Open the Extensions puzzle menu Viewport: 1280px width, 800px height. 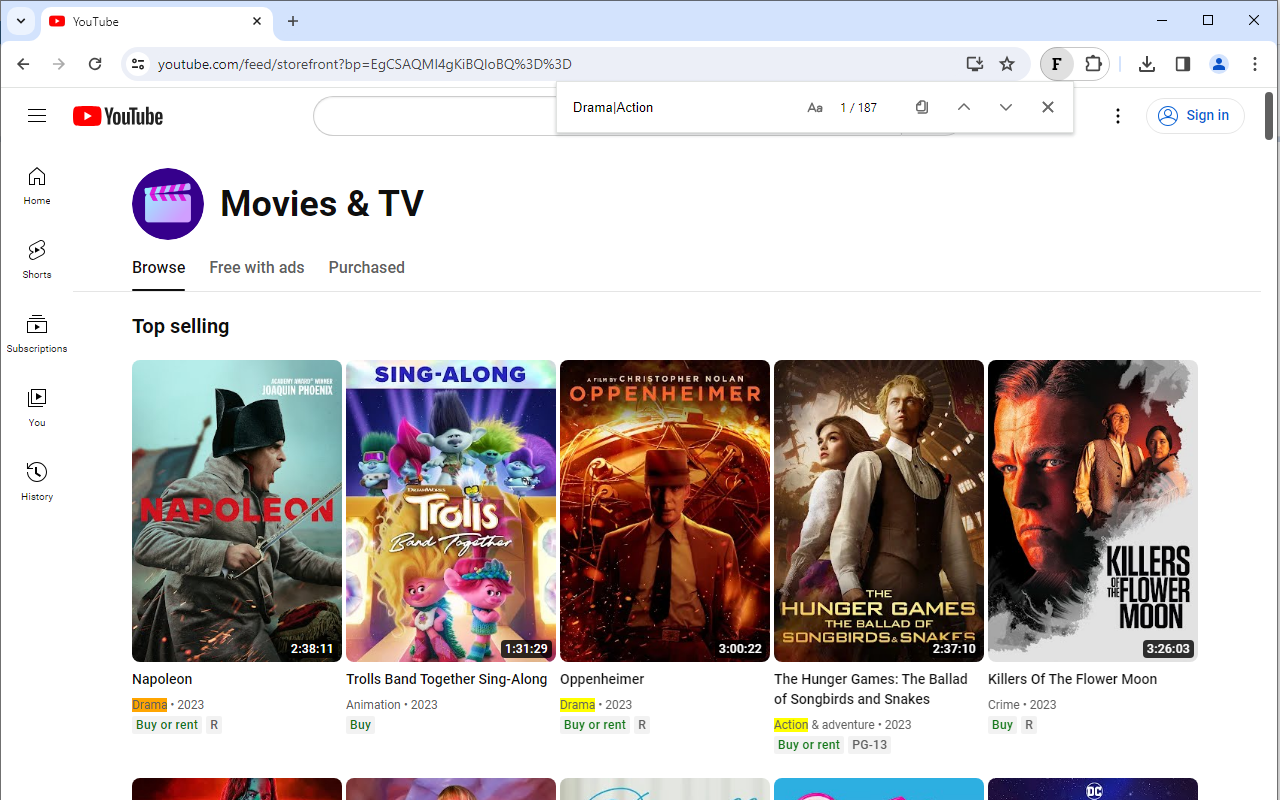pos(1093,64)
